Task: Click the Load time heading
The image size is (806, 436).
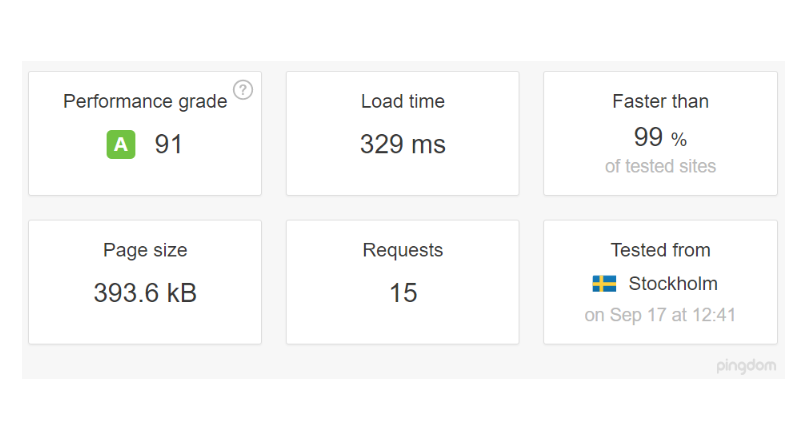Action: [x=403, y=102]
